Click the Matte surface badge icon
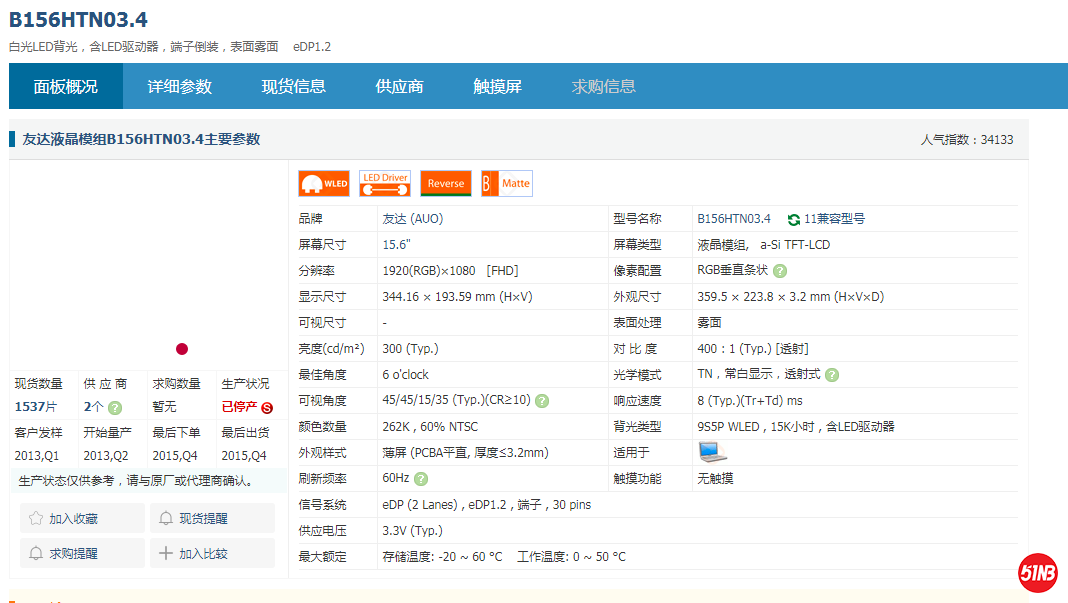This screenshot has height=603, width=1068. pos(507,184)
